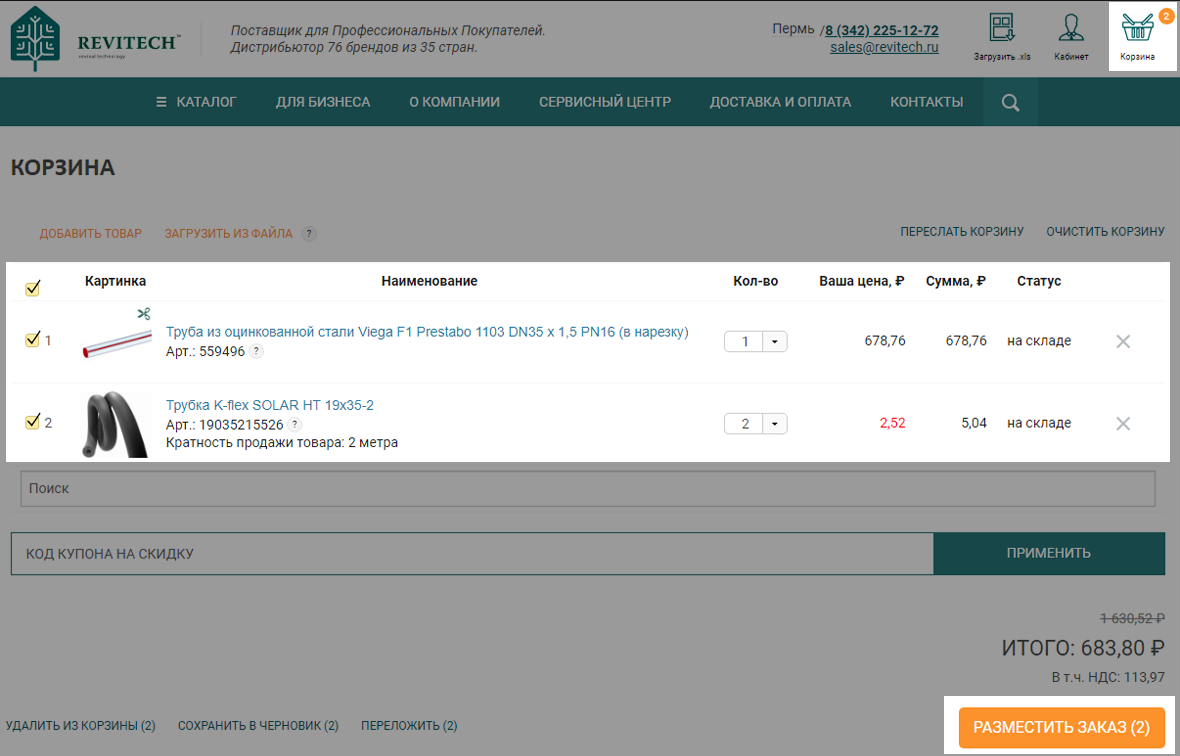This screenshot has height=756, width=1180.
Task: Click the РАЗМЕСТИТЬ ЗАКАЗ (2) button
Action: [x=1061, y=727]
